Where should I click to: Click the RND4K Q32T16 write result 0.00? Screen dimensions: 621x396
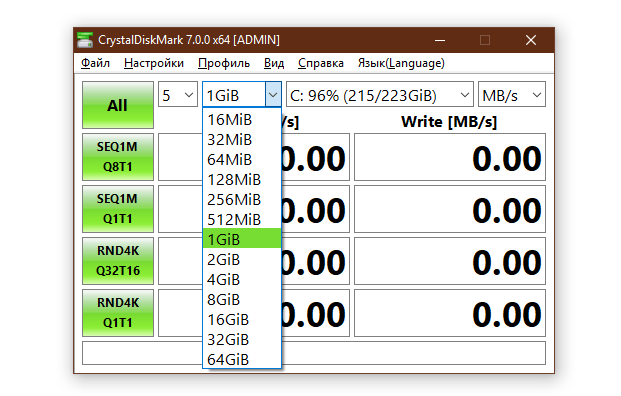pyautogui.click(x=450, y=261)
